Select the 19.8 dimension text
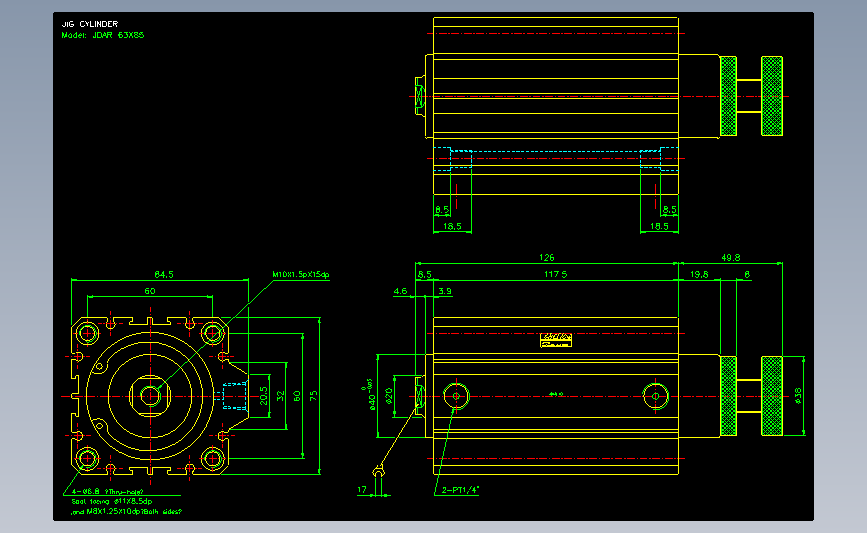 tap(699, 274)
